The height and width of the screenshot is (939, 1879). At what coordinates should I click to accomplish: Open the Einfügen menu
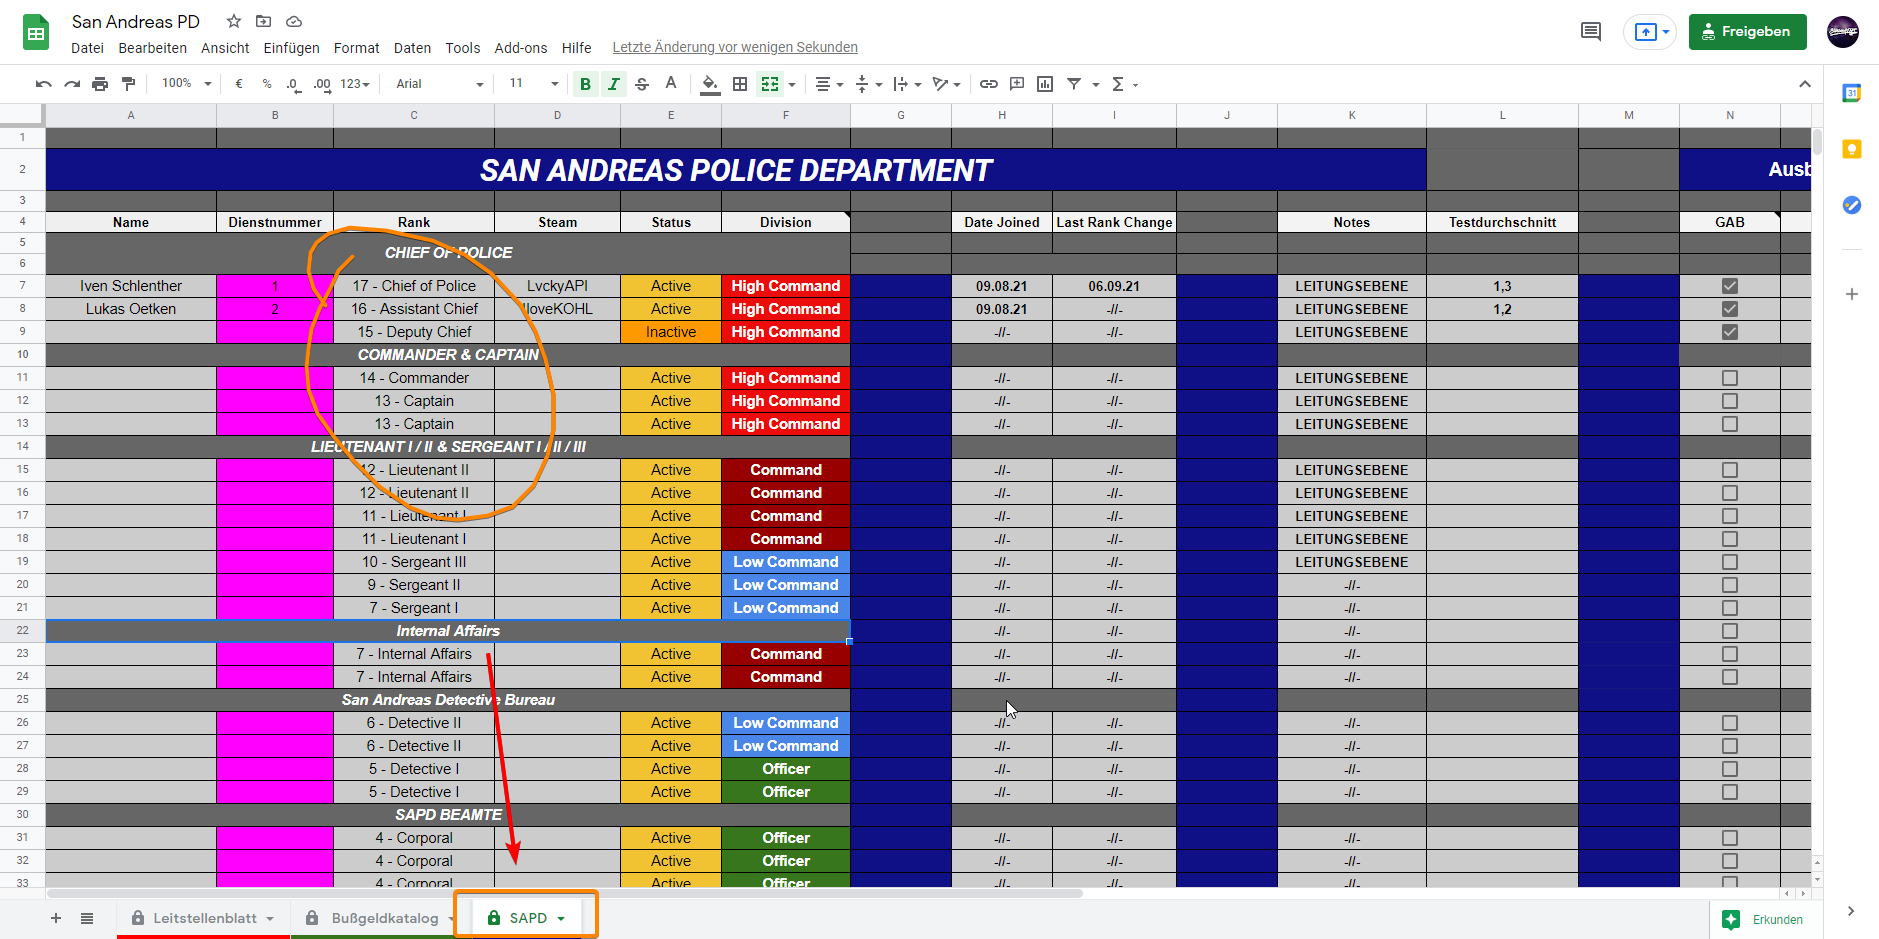click(291, 48)
